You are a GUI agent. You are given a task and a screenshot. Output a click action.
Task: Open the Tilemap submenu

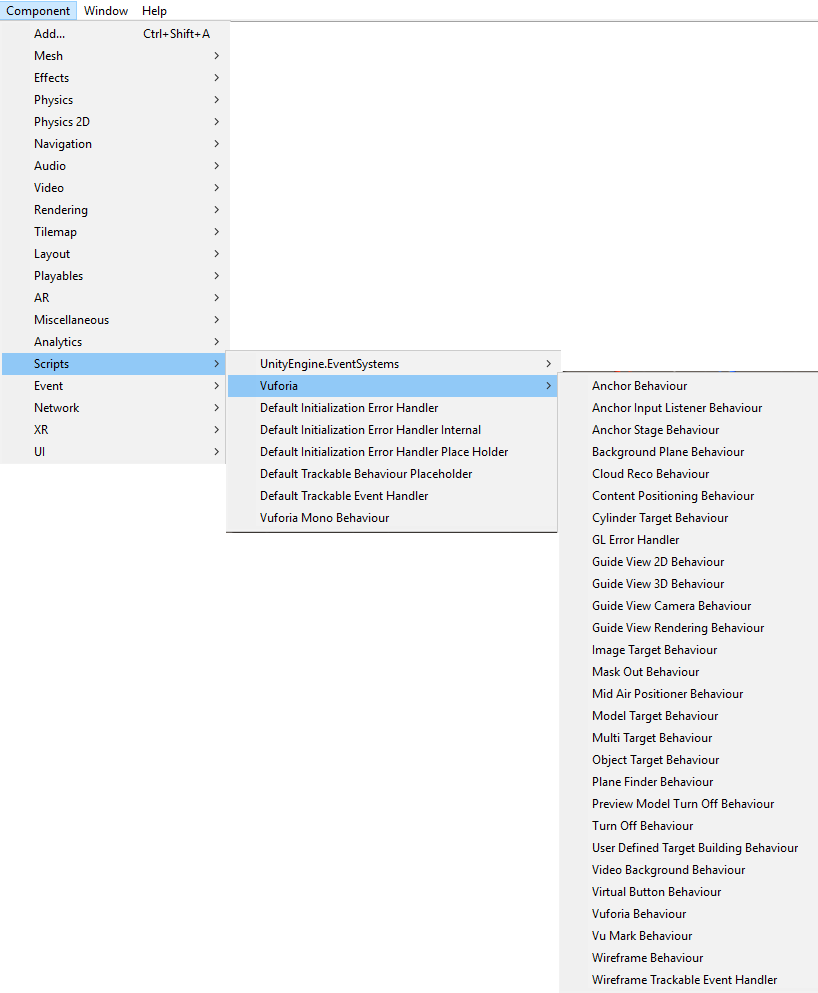114,232
